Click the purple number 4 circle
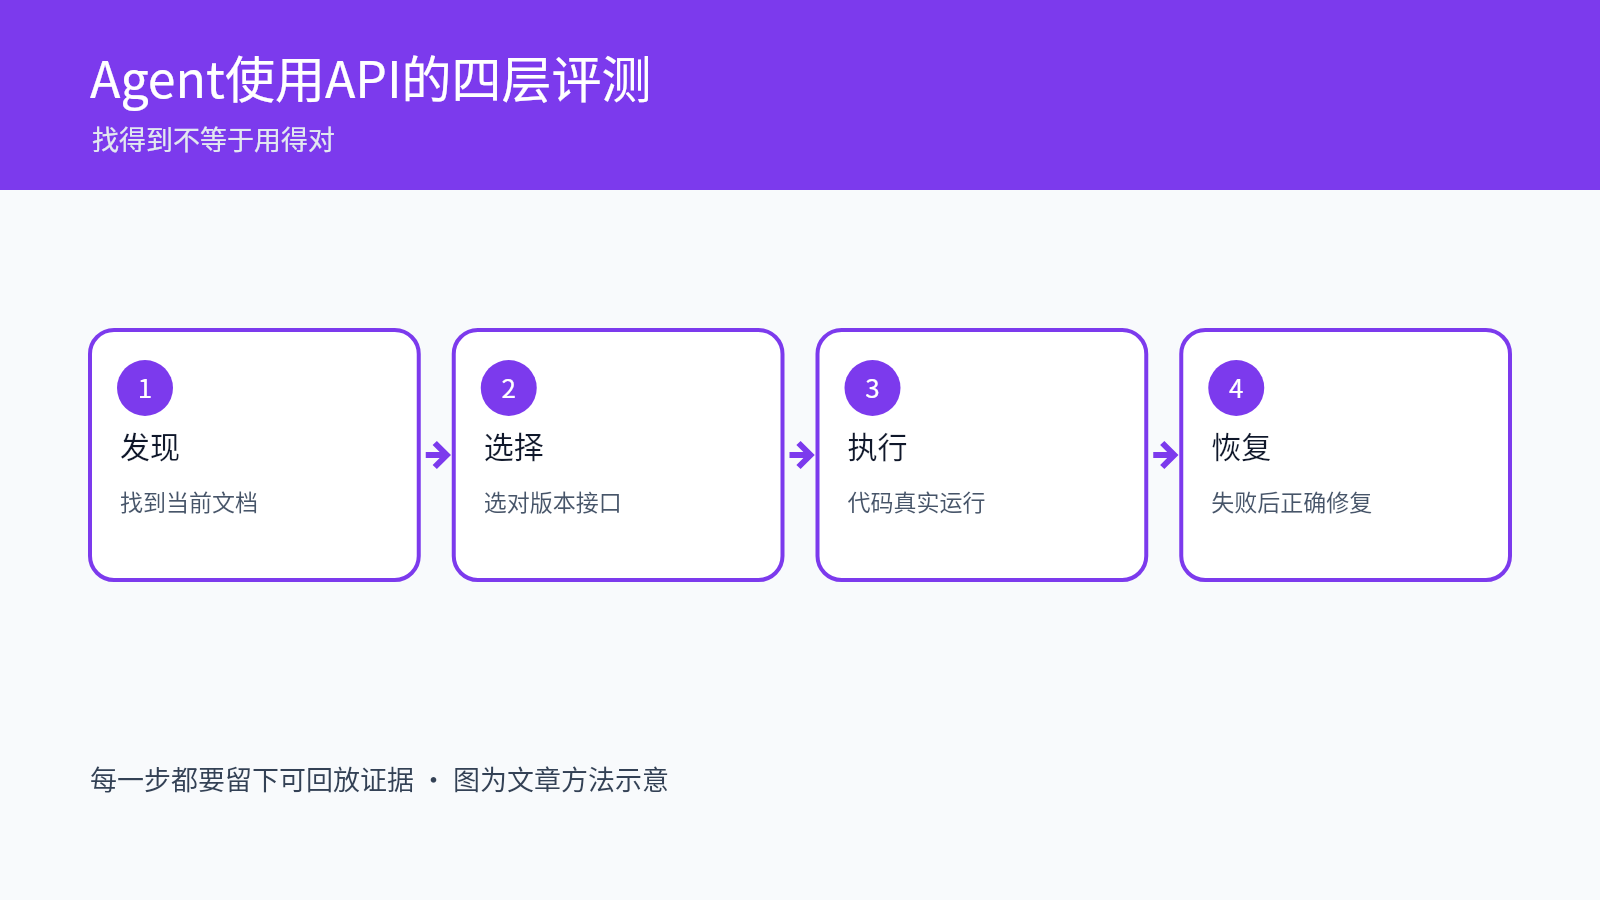 [x=1236, y=388]
